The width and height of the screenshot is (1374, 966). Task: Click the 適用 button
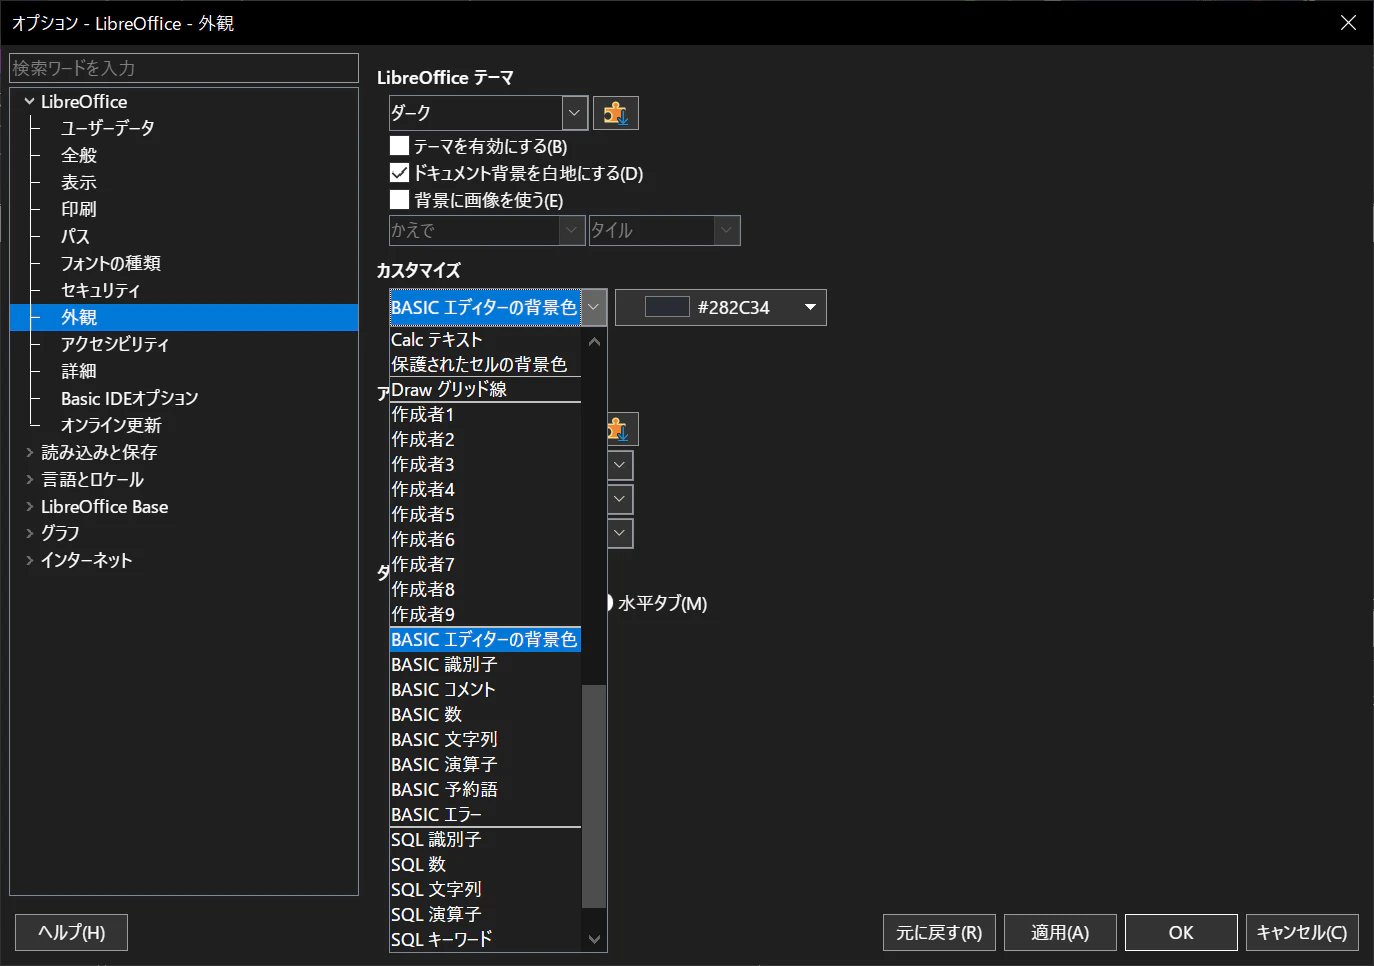click(1060, 932)
